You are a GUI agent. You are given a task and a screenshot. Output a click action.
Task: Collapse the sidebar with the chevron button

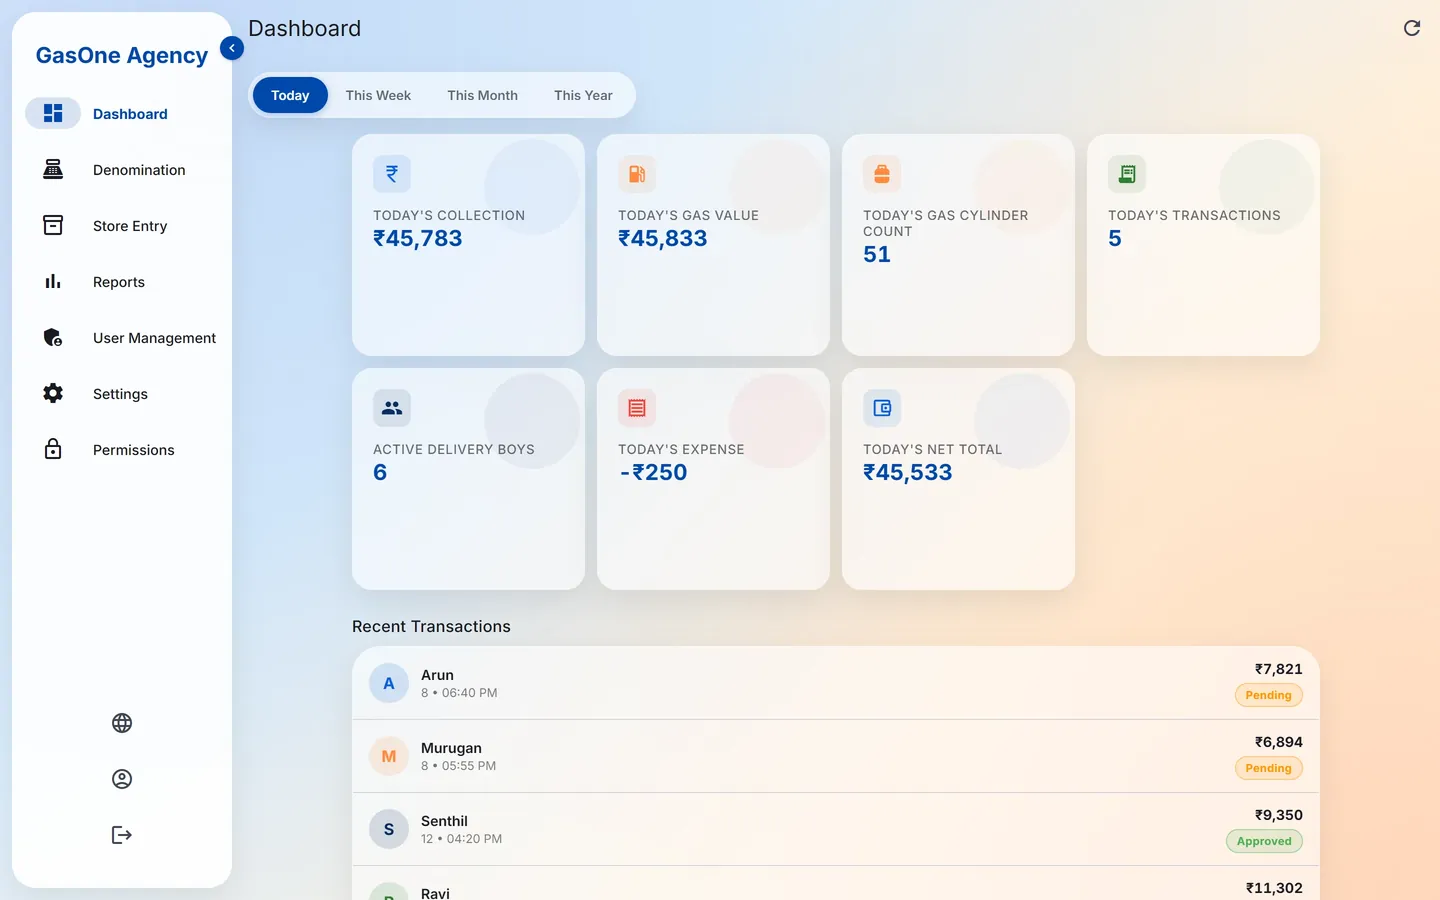click(232, 48)
